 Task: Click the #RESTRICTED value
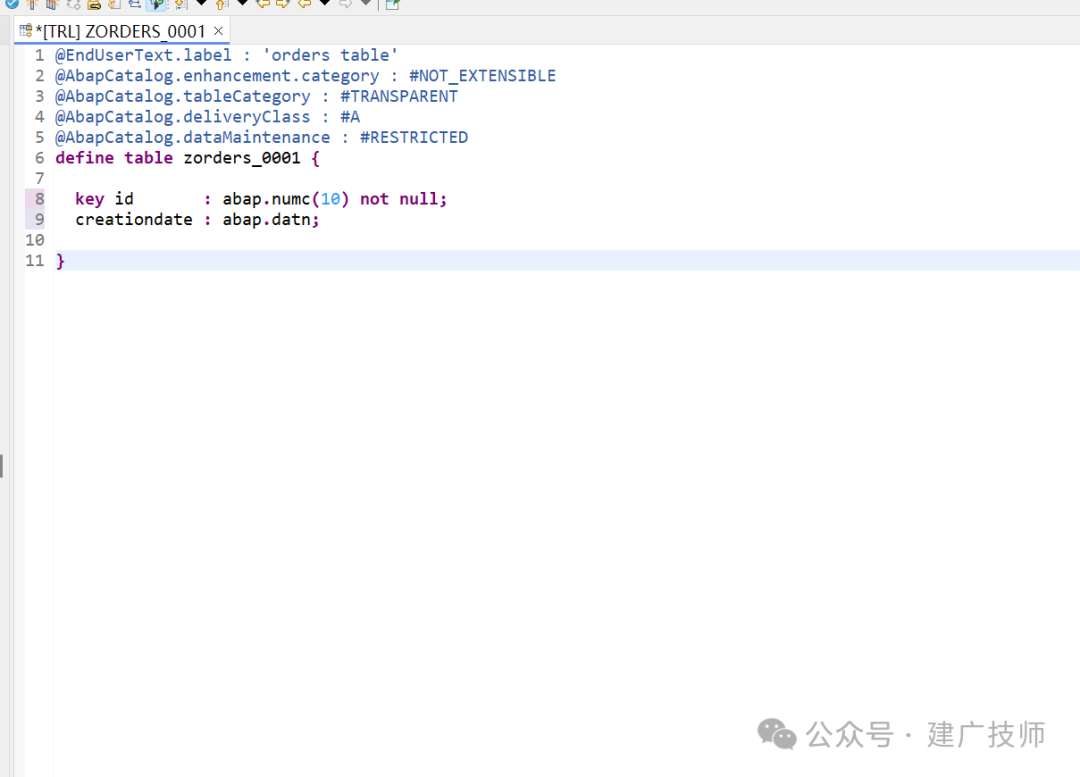(x=414, y=138)
